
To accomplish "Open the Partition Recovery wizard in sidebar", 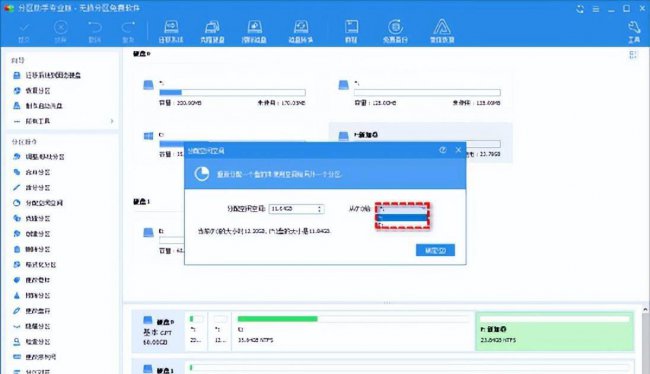I will (32, 90).
